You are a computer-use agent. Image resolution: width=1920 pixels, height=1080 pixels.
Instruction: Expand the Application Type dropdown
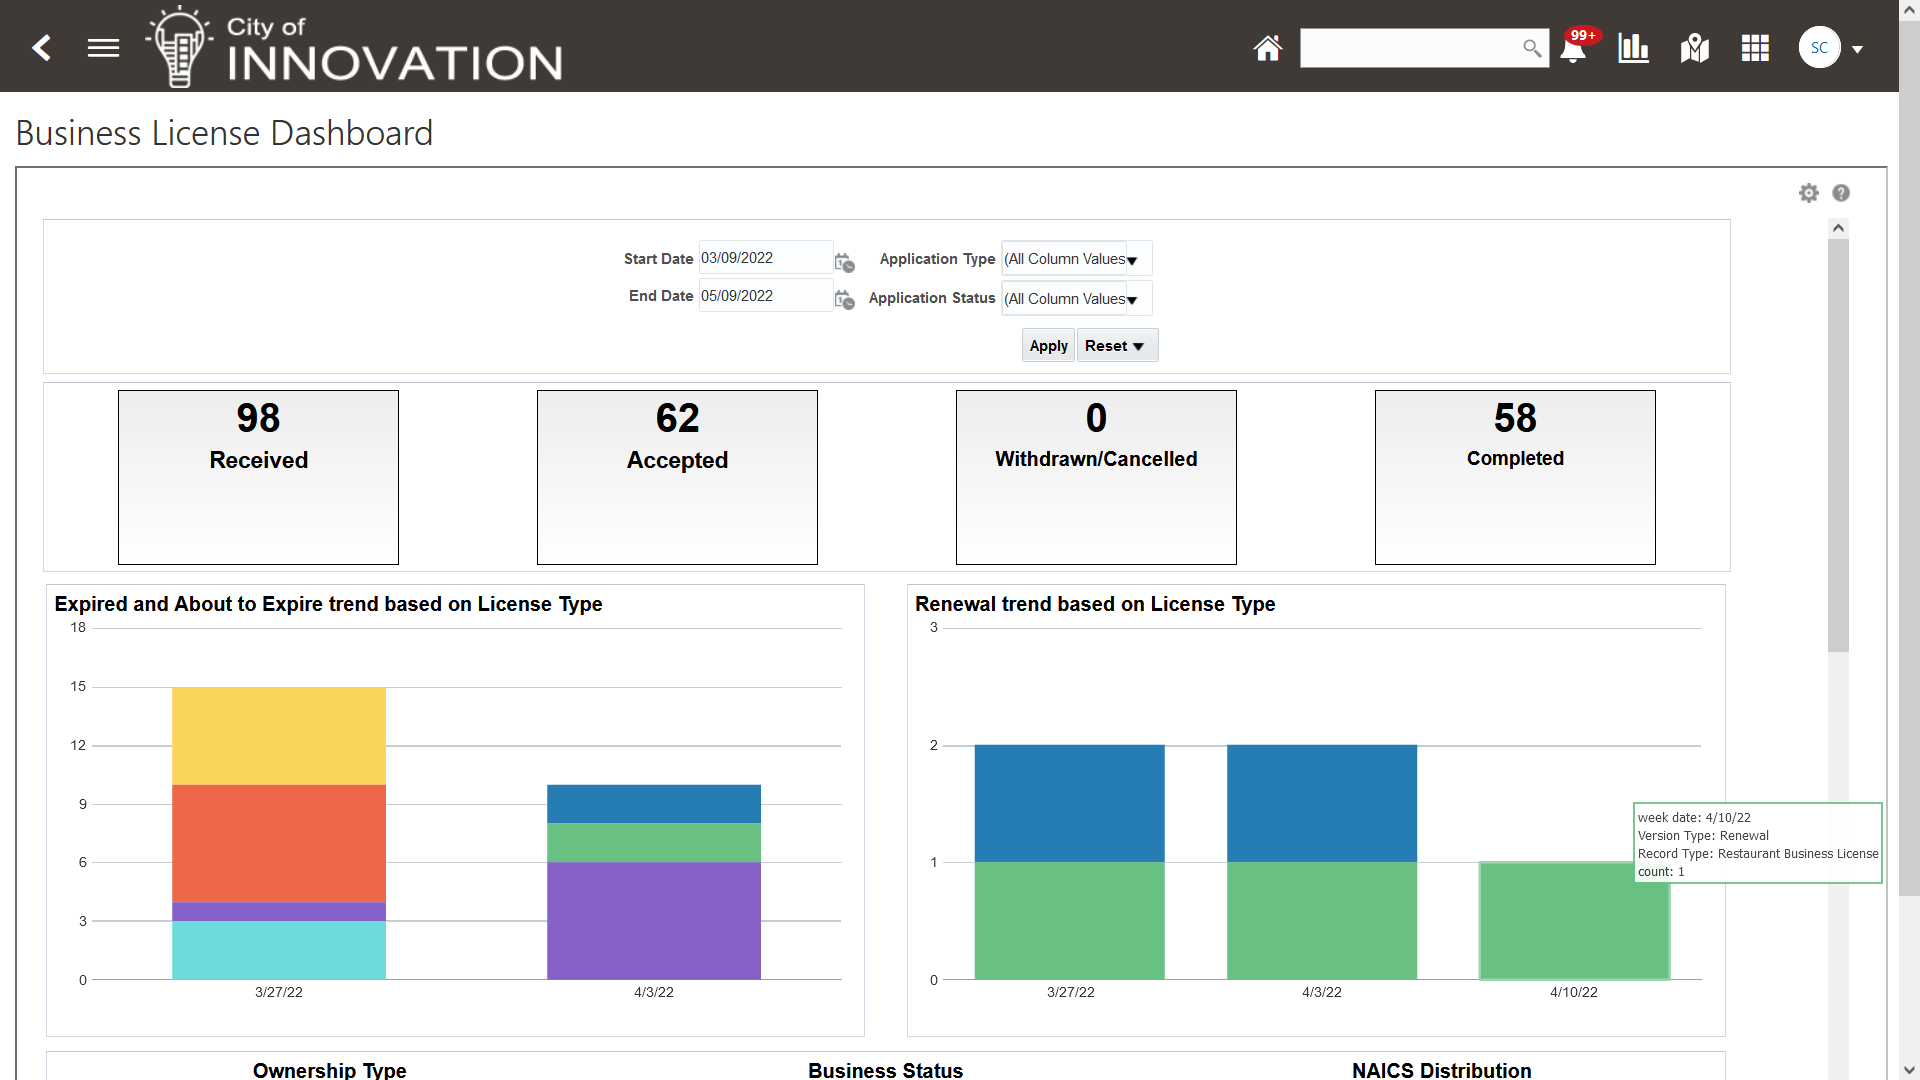[1132, 260]
